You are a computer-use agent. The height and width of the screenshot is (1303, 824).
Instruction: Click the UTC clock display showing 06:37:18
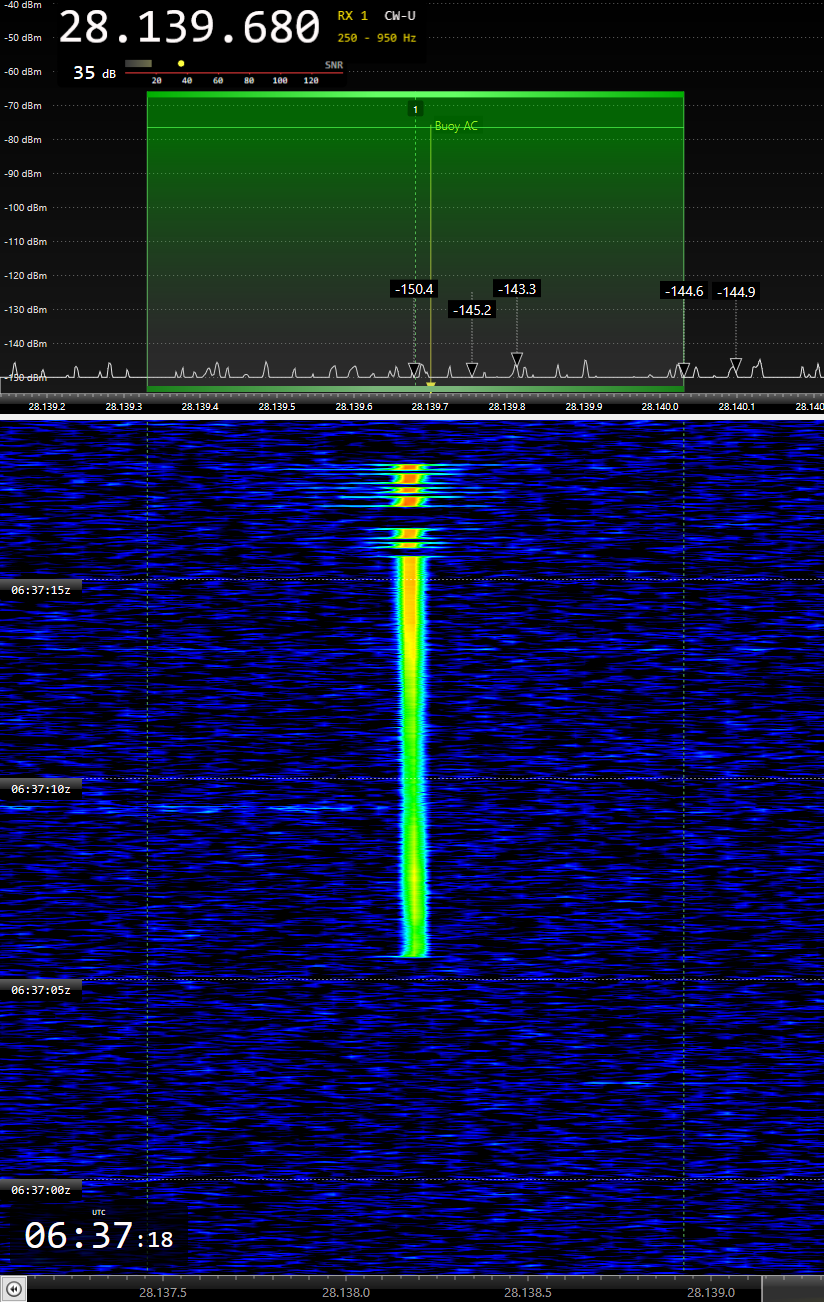(98, 1236)
